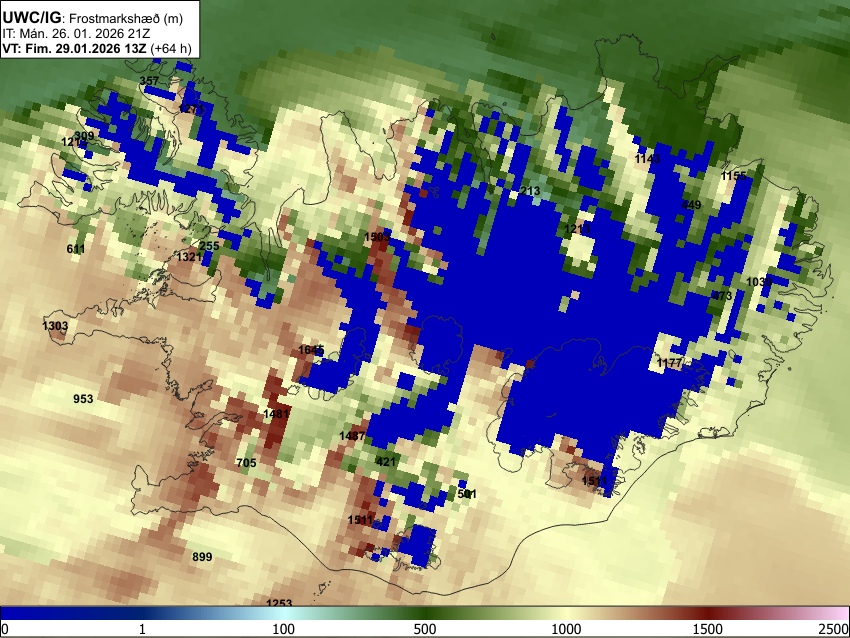850x638 pixels.
Task: Click the initial time line 'IT: Mán. 26. 01. 2026 21Z'
Action: [77, 34]
